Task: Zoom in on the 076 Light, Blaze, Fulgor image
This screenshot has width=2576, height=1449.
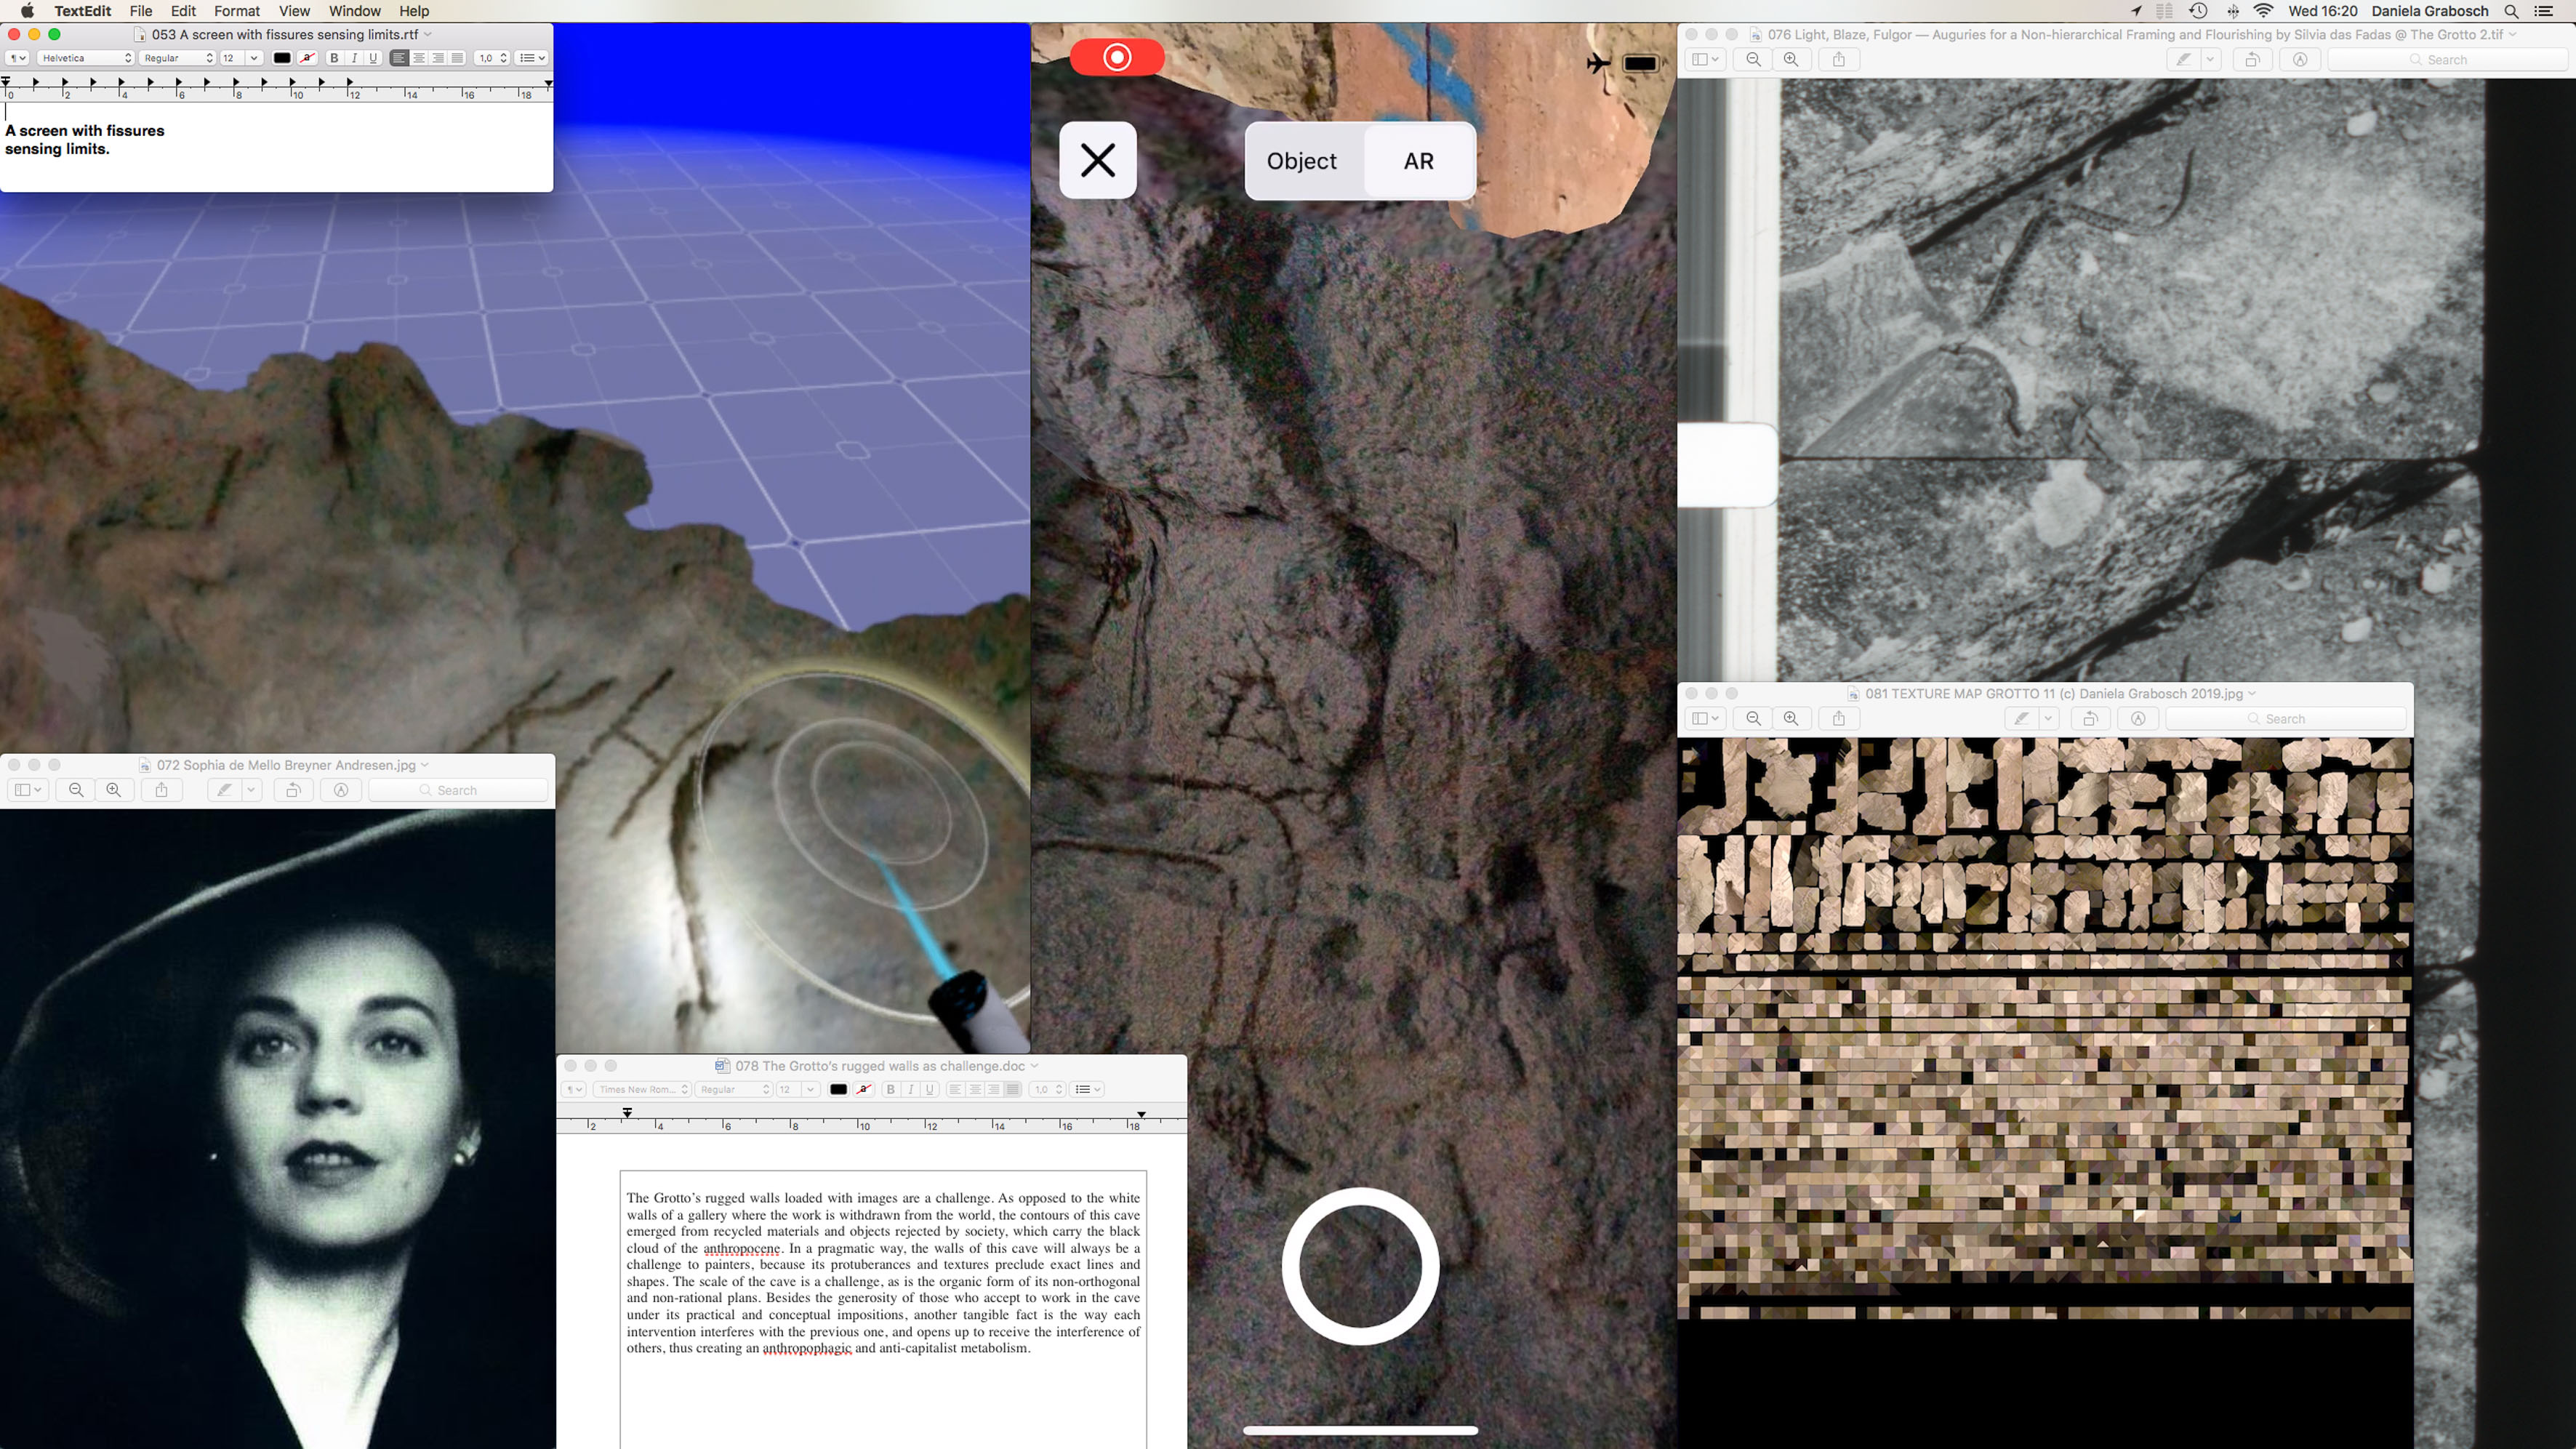Action: click(1791, 59)
